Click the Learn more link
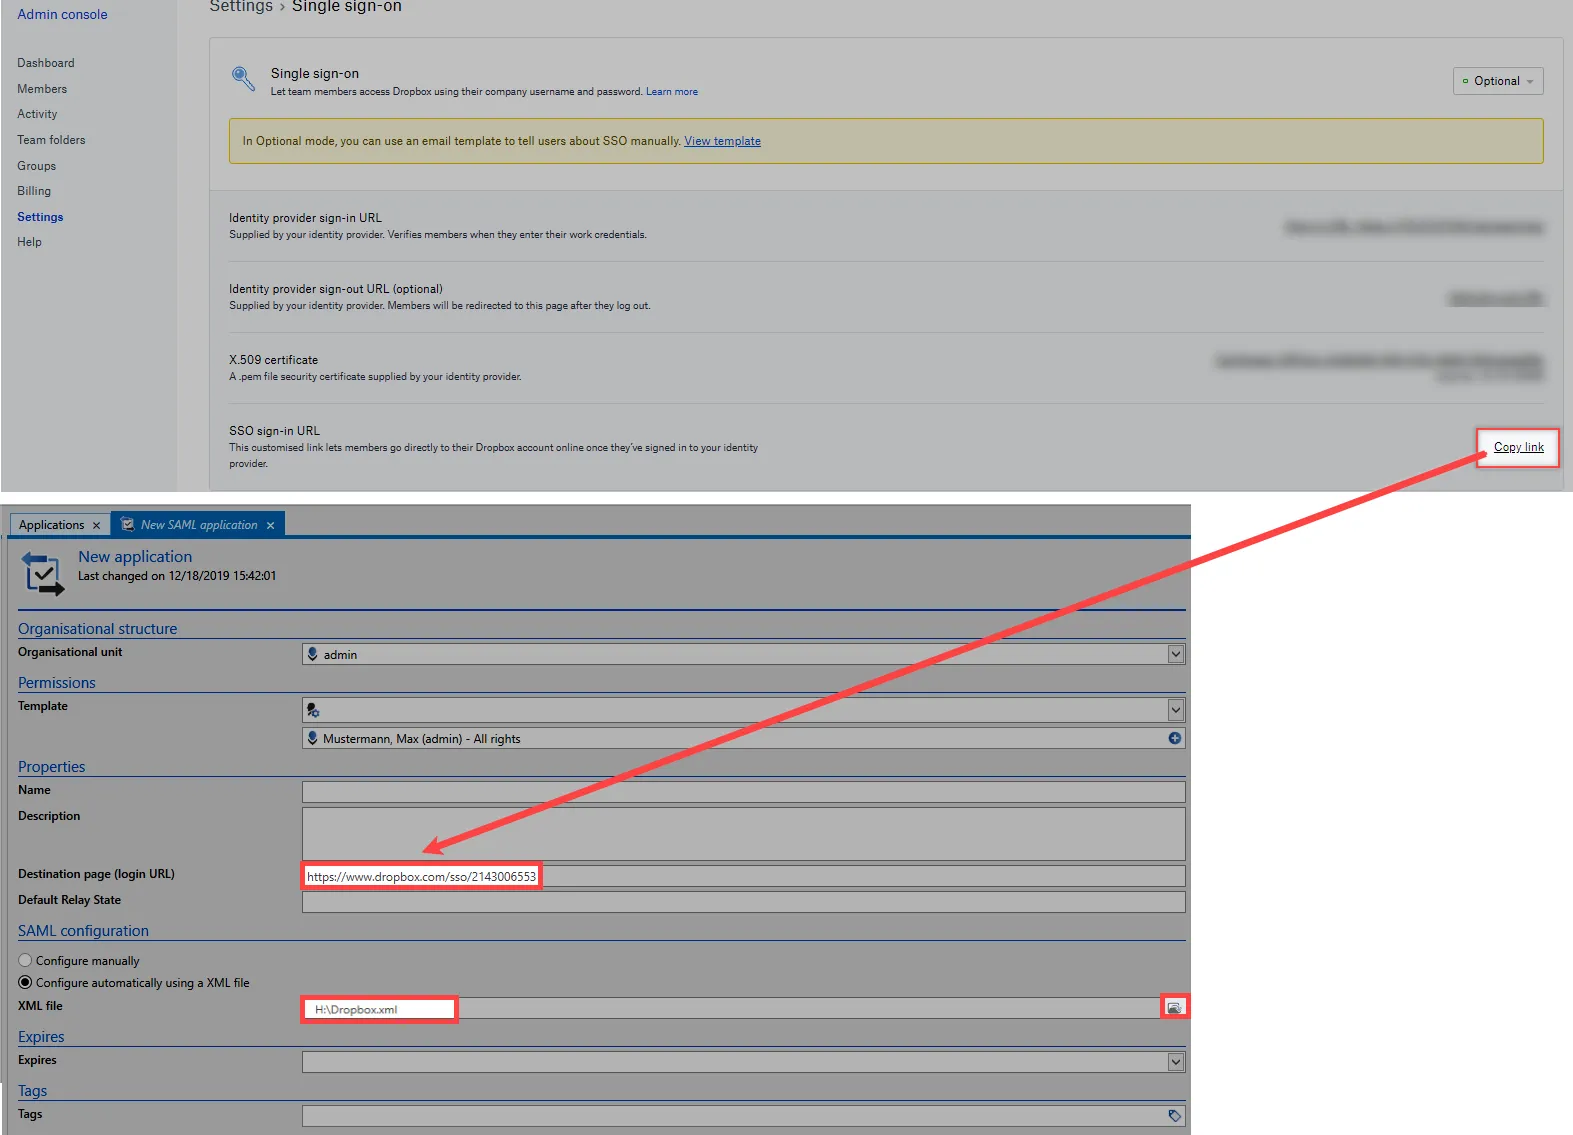Viewport: 1573px width, 1135px height. 672,92
